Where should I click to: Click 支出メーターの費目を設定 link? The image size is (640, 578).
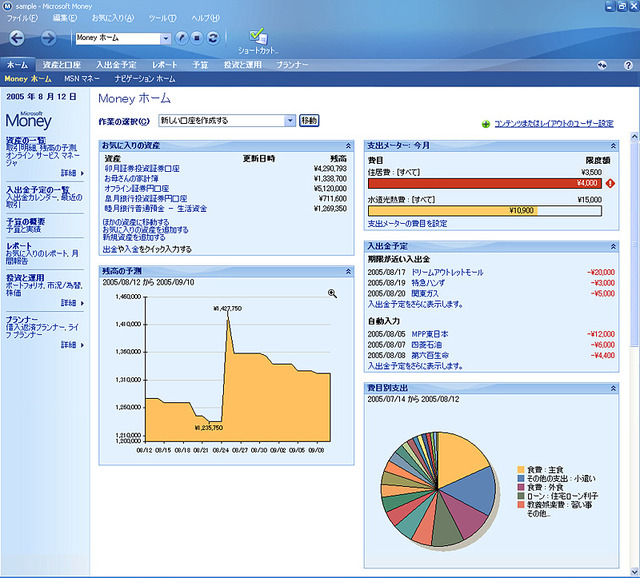(x=407, y=224)
